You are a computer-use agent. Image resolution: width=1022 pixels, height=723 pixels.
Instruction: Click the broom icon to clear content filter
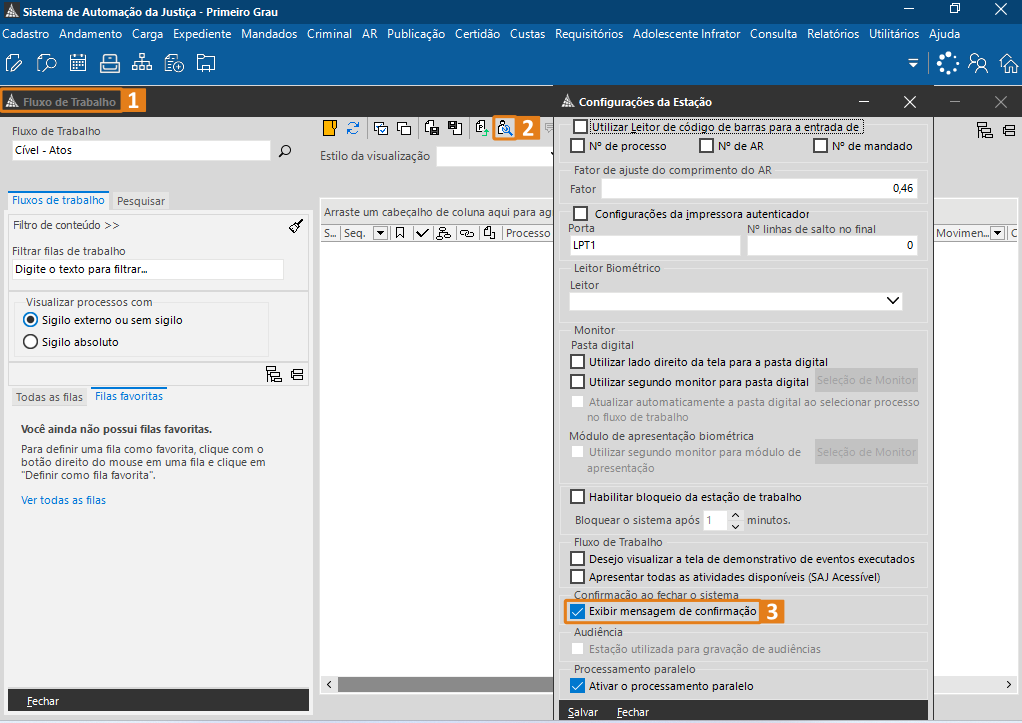point(296,226)
